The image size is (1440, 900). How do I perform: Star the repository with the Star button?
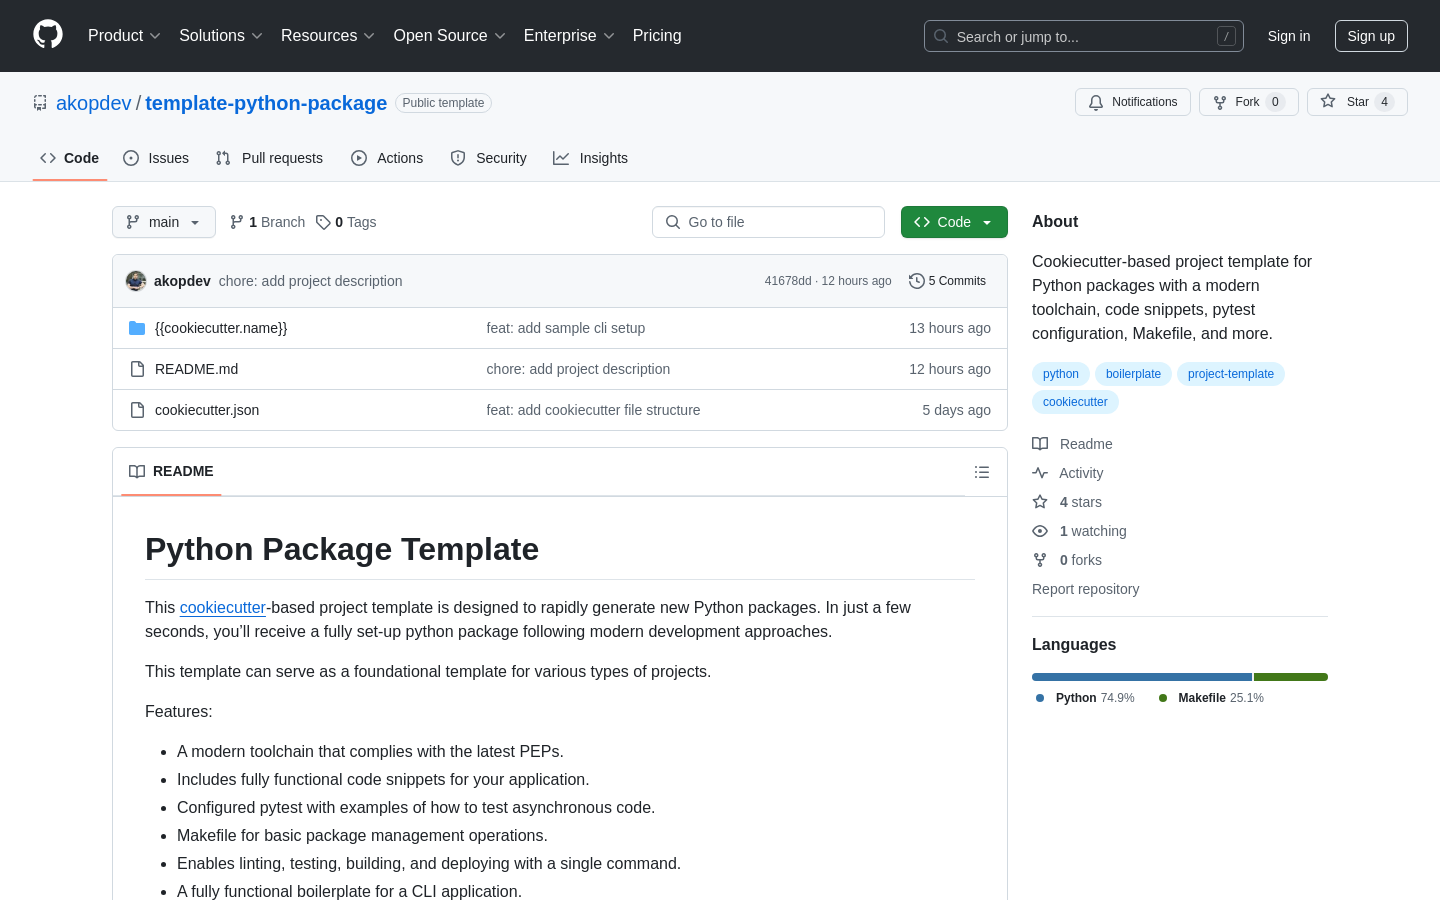point(1357,102)
